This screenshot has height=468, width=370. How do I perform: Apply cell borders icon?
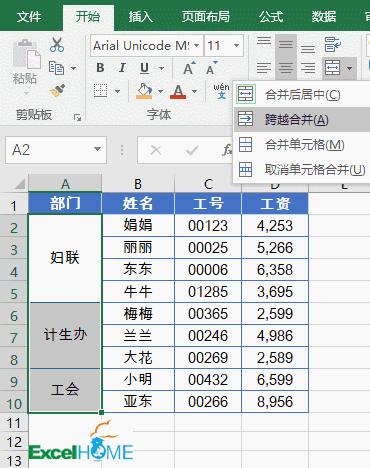click(100, 91)
